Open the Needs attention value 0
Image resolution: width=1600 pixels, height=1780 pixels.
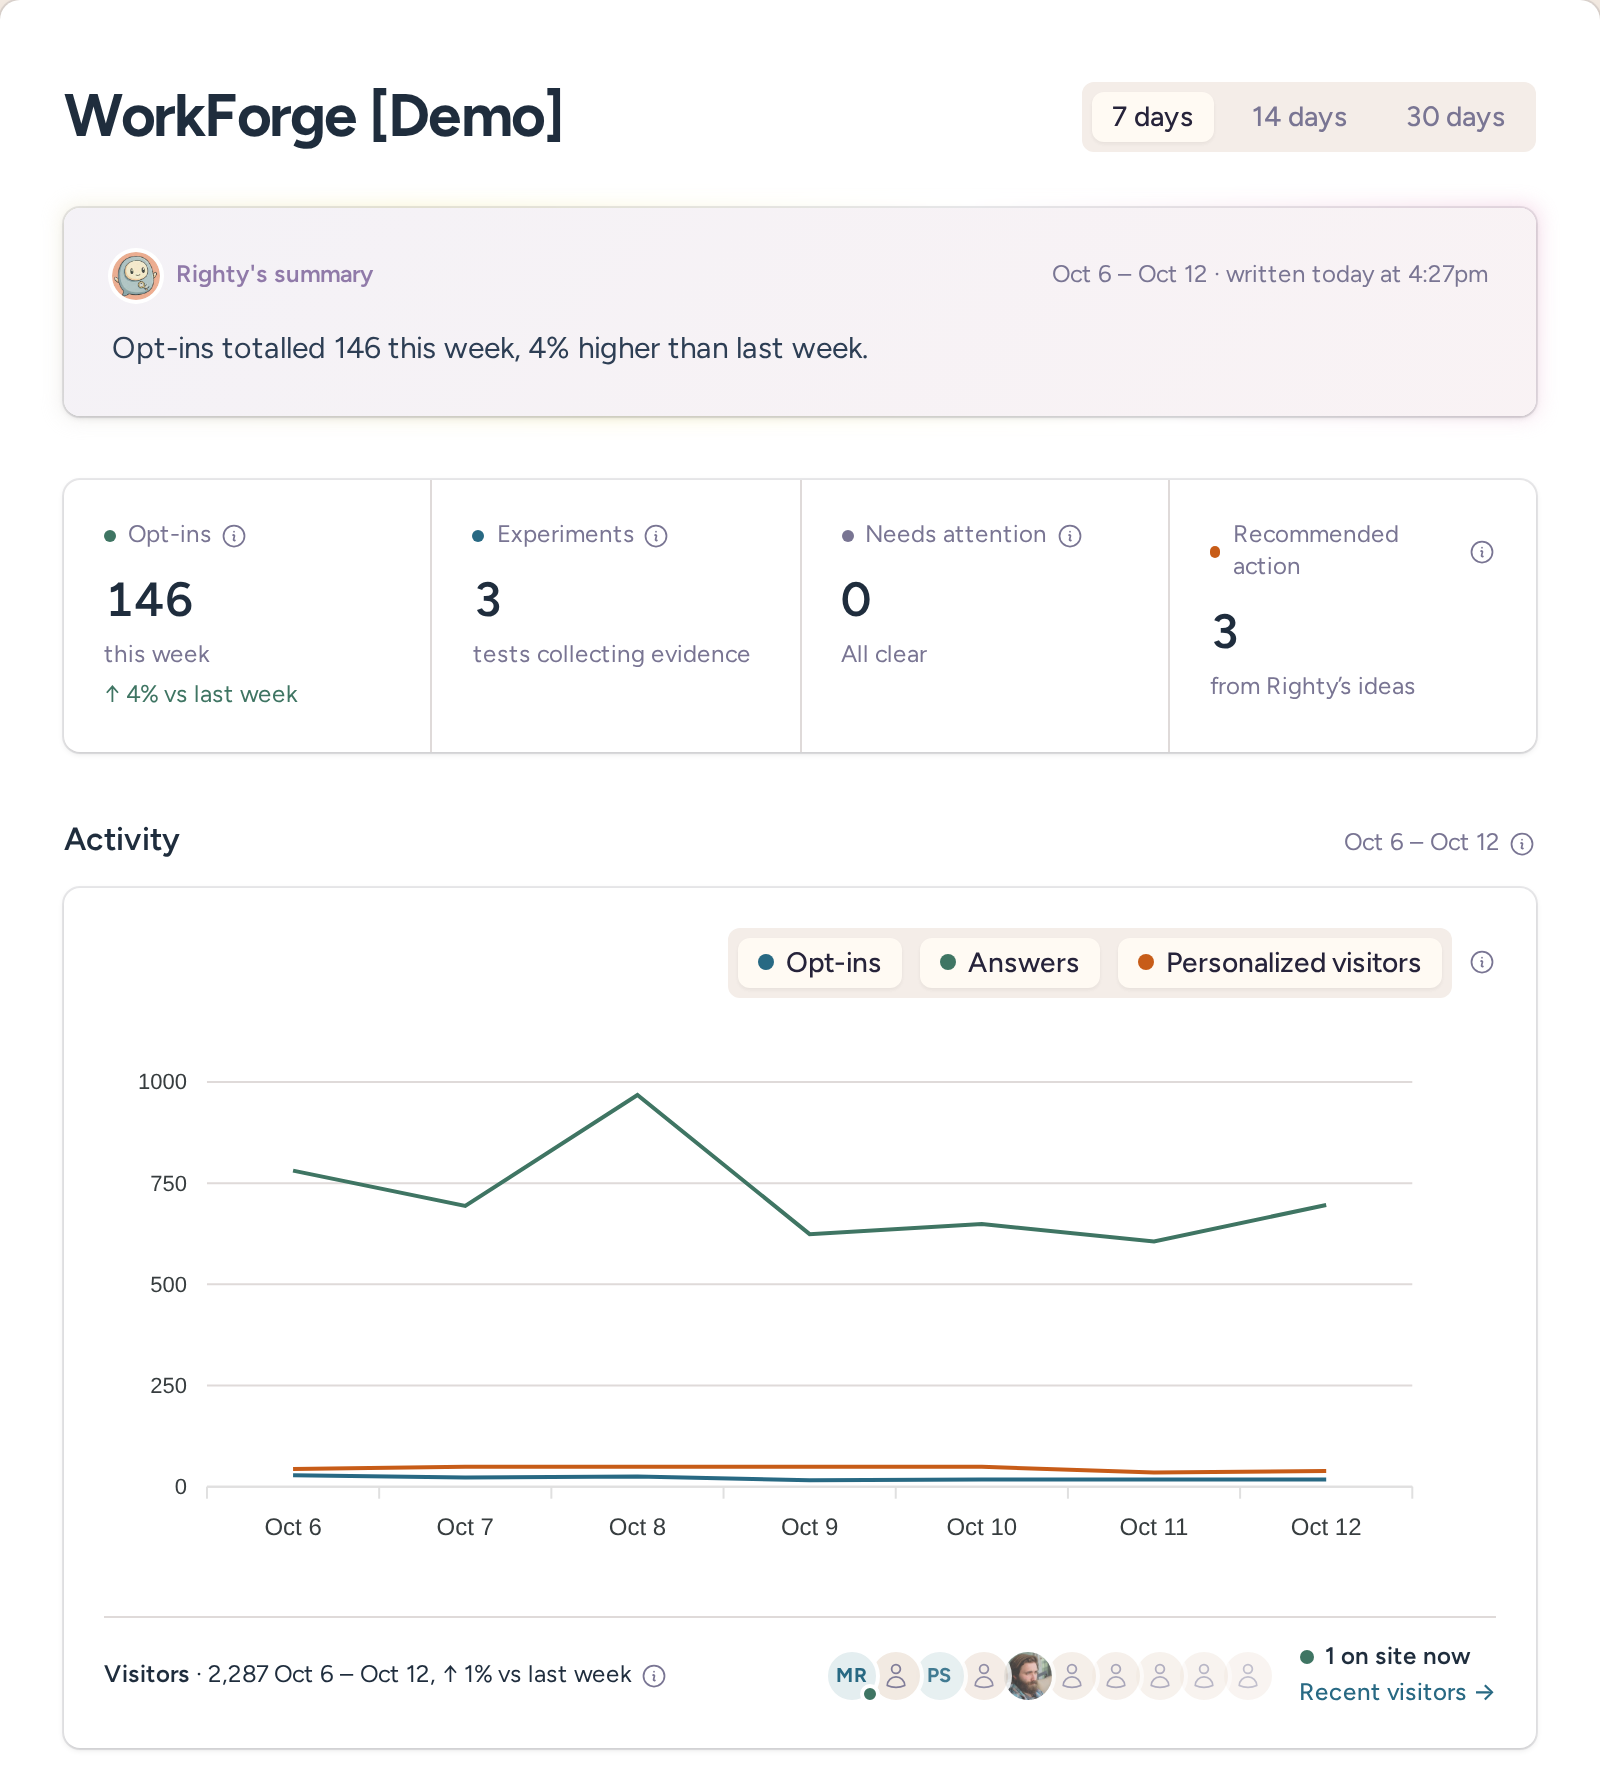pos(856,600)
